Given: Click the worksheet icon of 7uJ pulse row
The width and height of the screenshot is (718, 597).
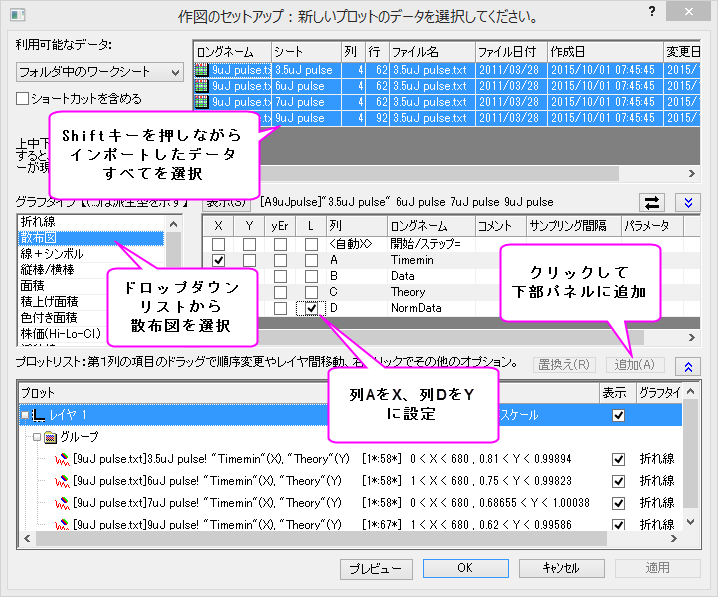Looking at the screenshot, I should [201, 102].
